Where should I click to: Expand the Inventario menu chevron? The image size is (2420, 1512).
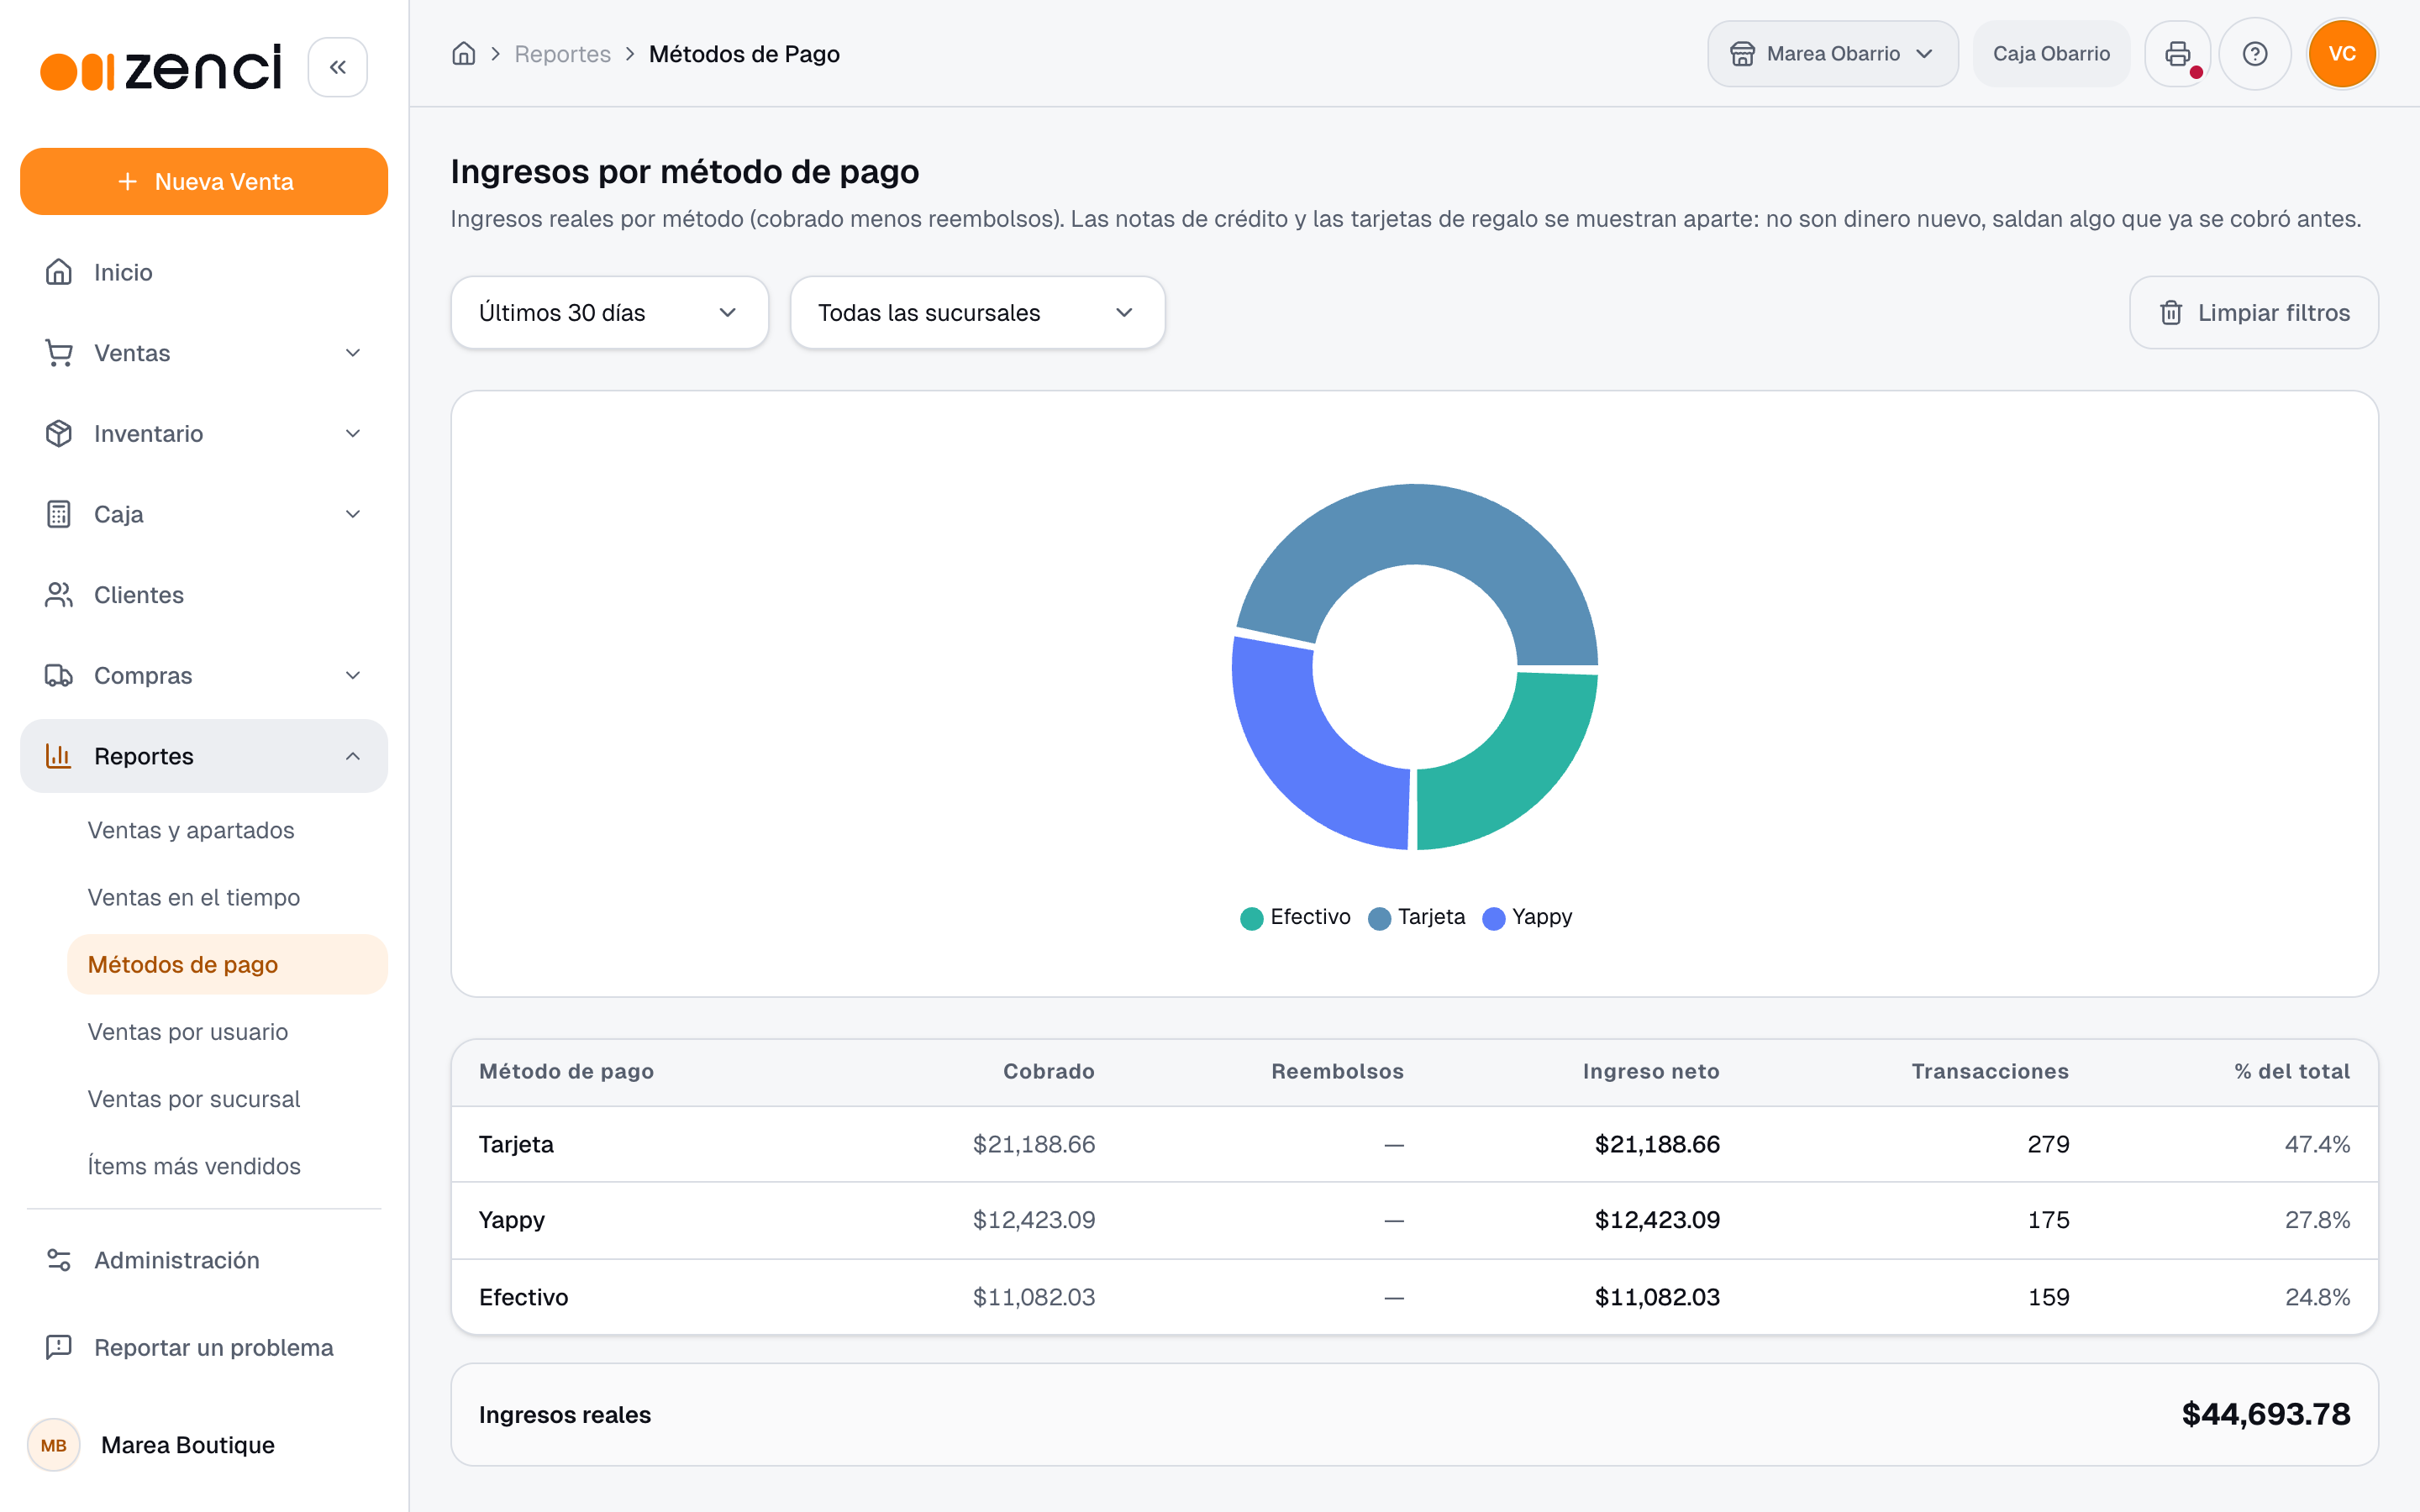click(x=353, y=433)
